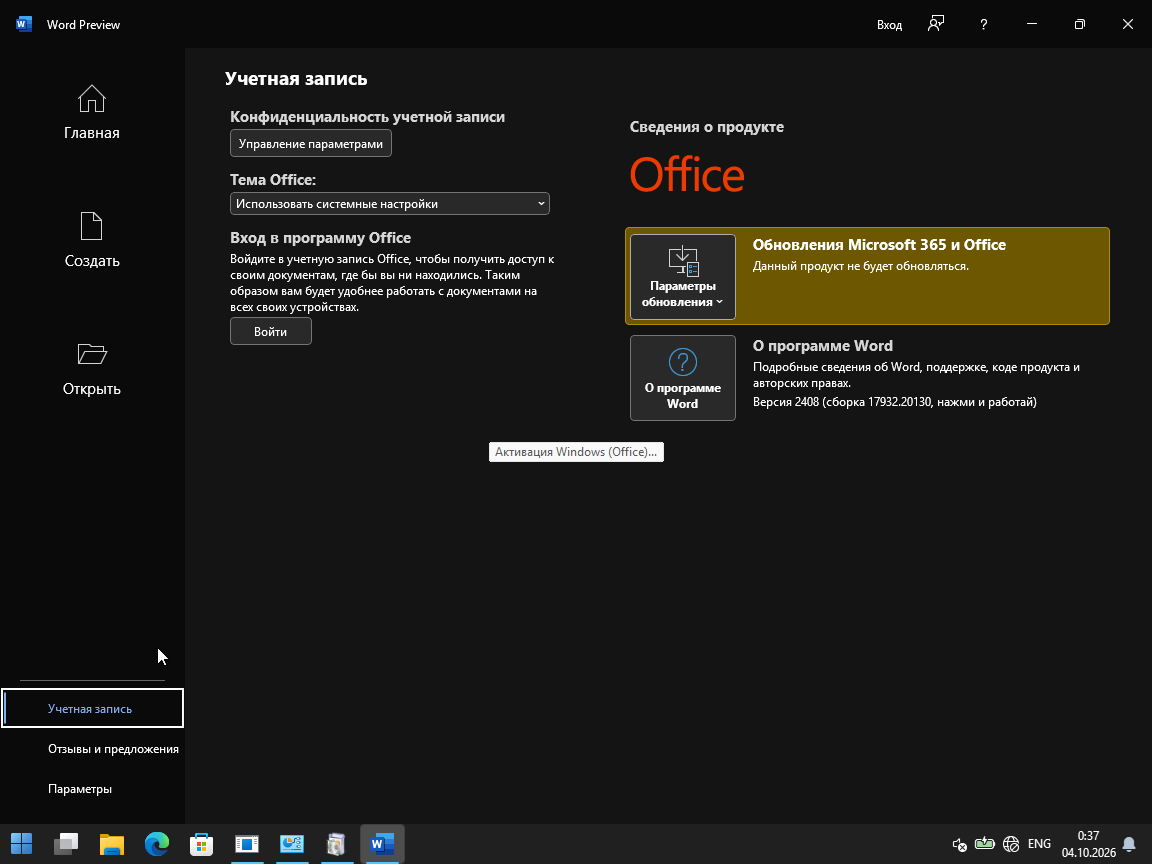Open the feedback person icon in title bar

[935, 24]
